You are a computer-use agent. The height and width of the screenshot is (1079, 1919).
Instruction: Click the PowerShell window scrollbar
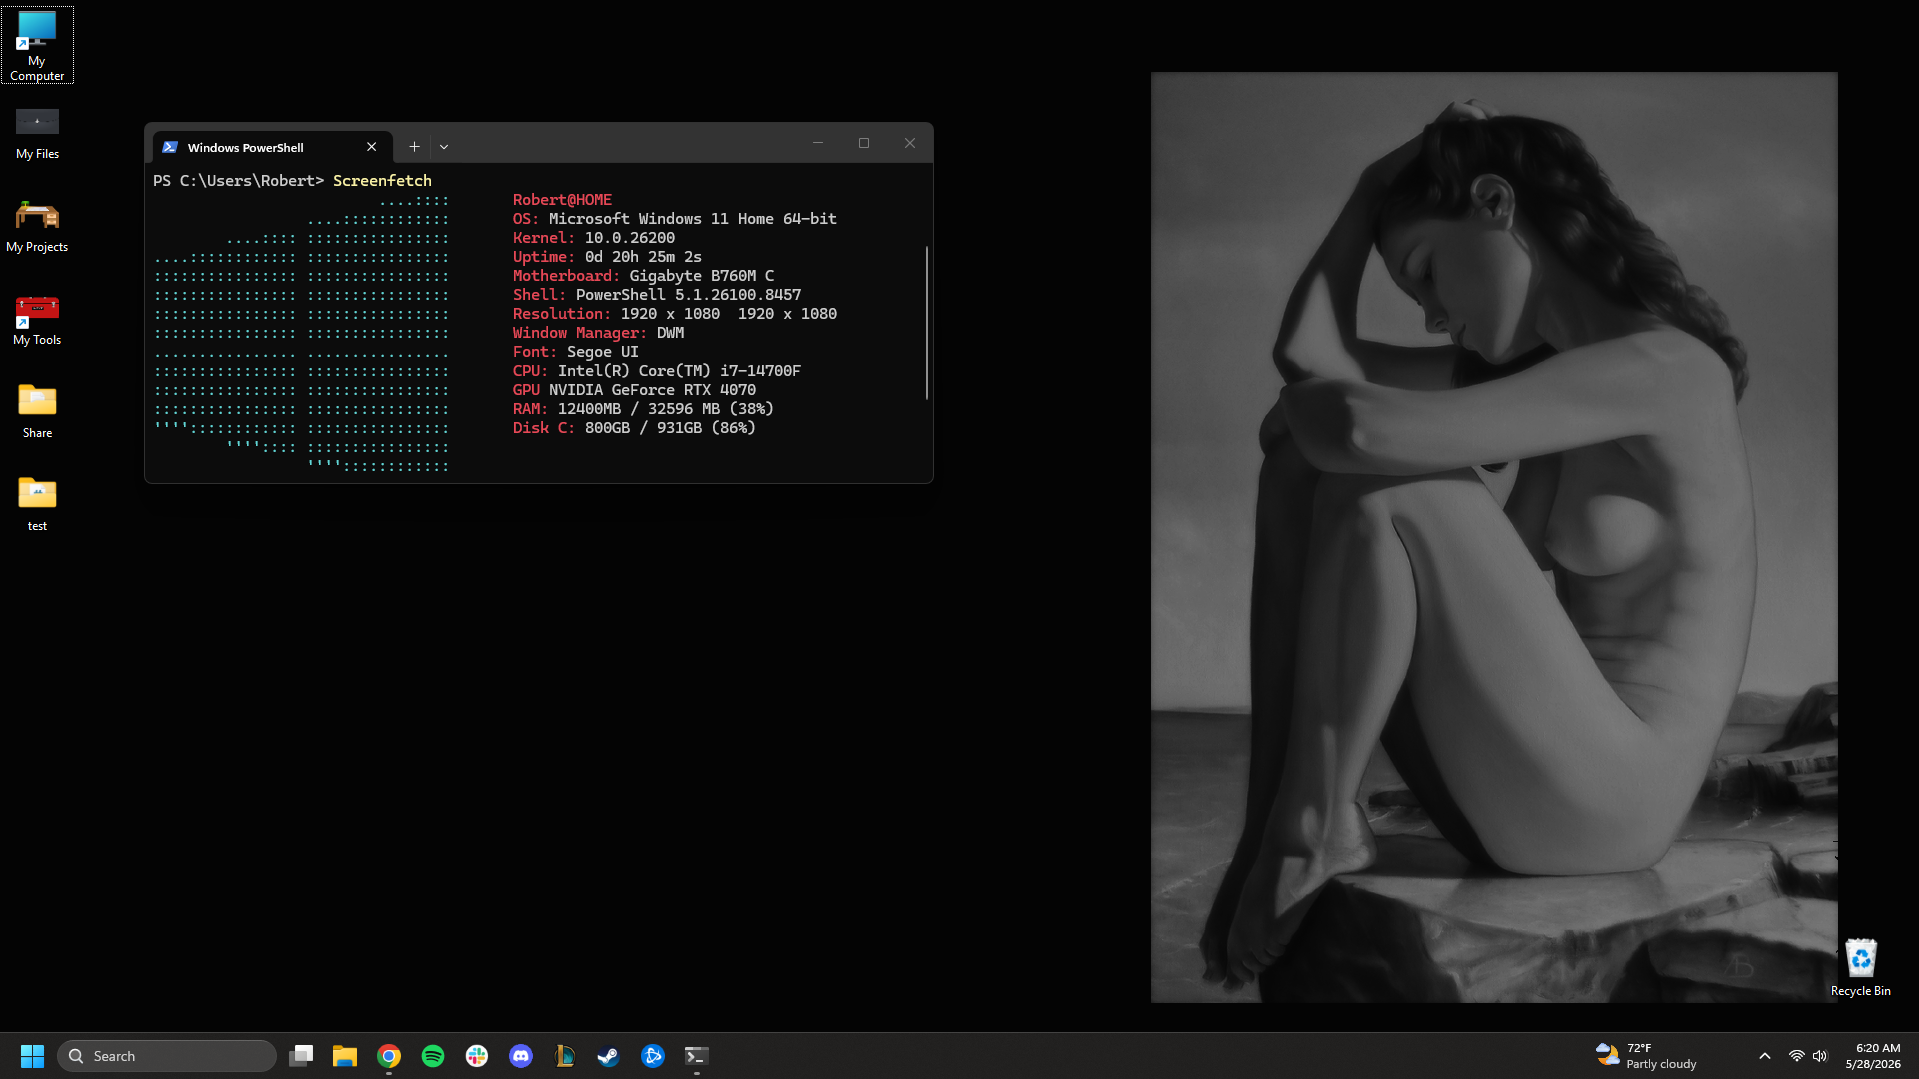tap(927, 322)
